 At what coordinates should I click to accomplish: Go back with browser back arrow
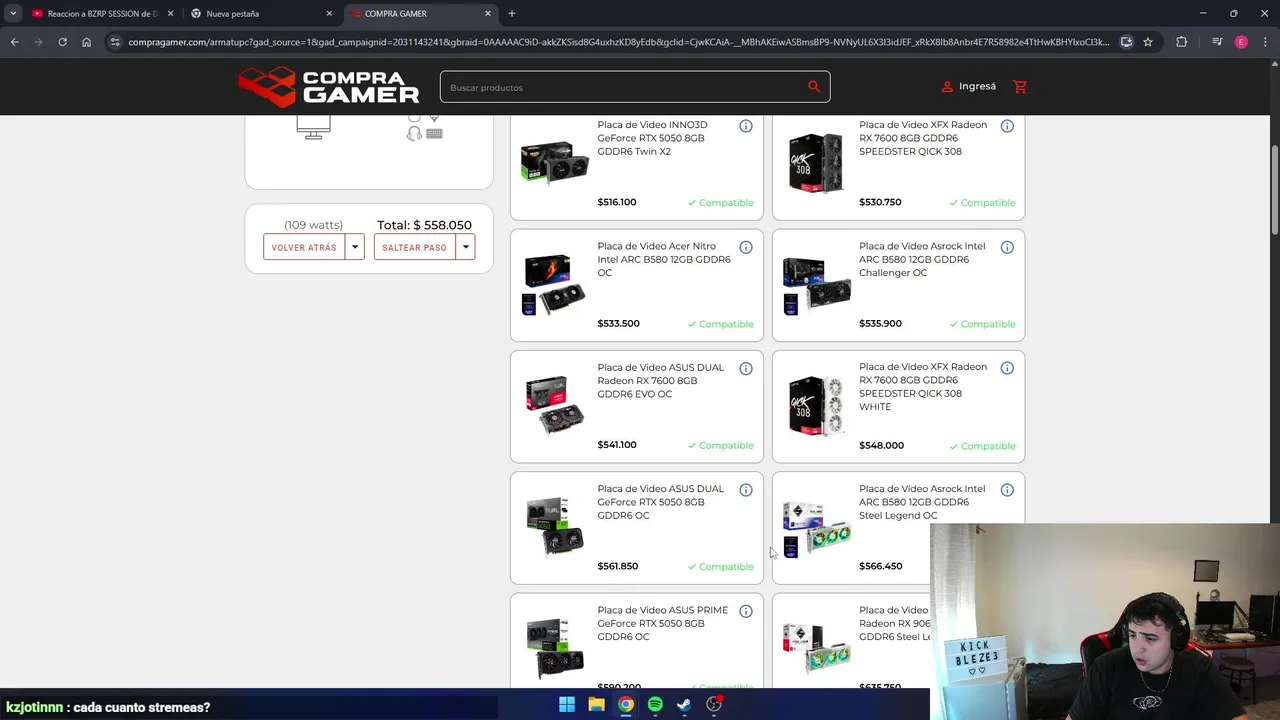(14, 42)
